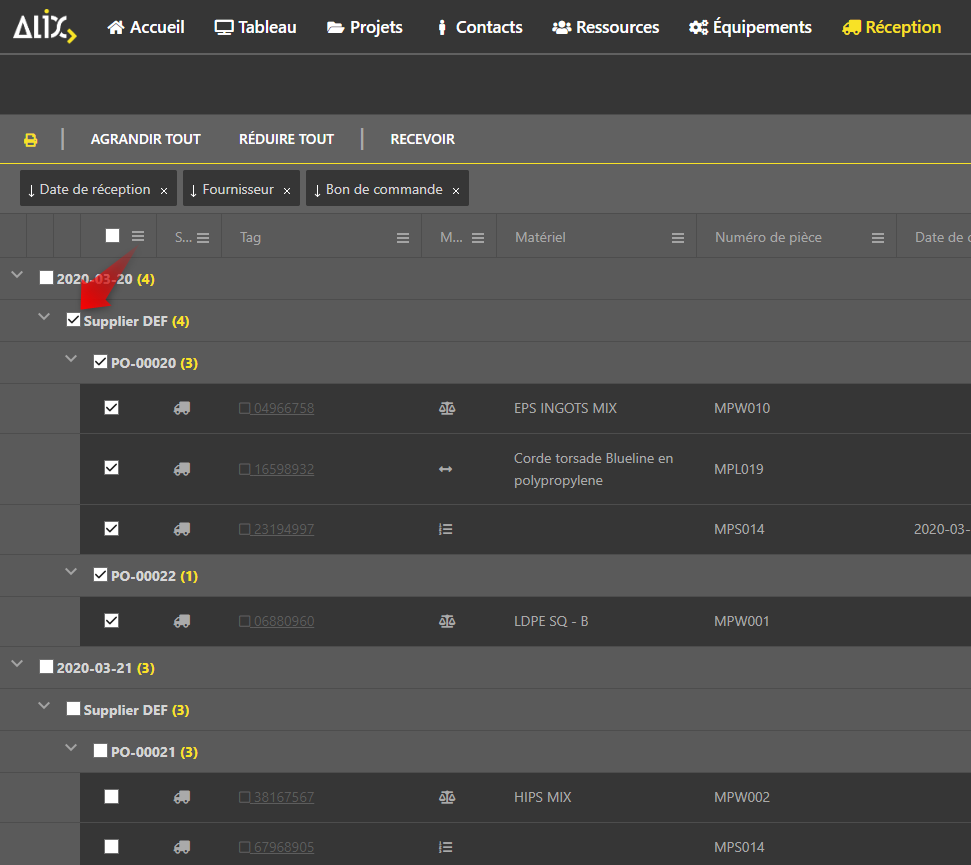Open the Tableau menu

pyautogui.click(x=255, y=27)
